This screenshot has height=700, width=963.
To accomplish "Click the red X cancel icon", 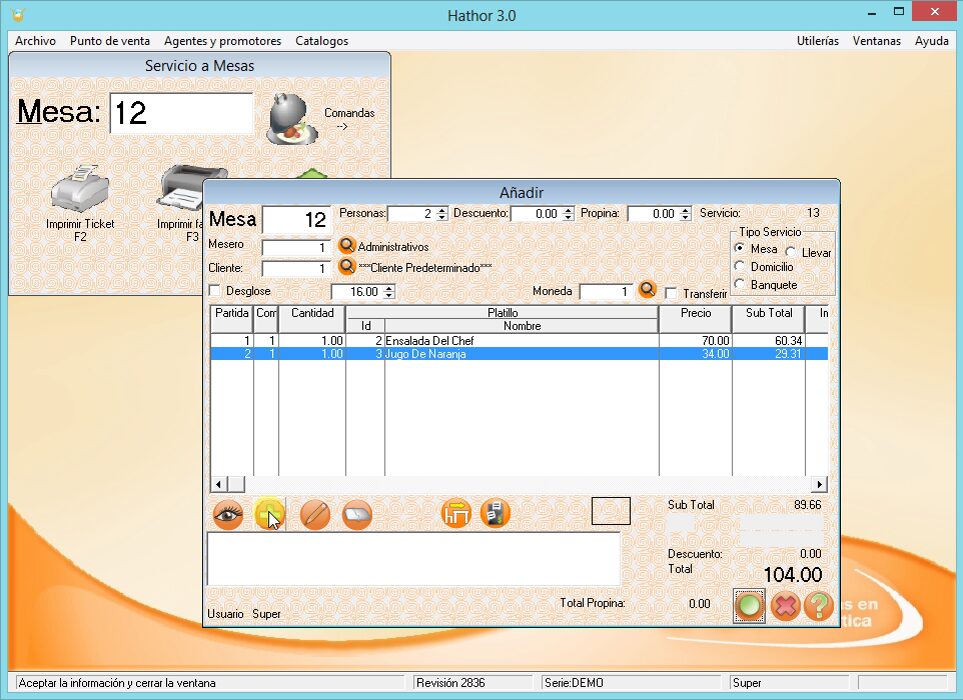I will [785, 606].
